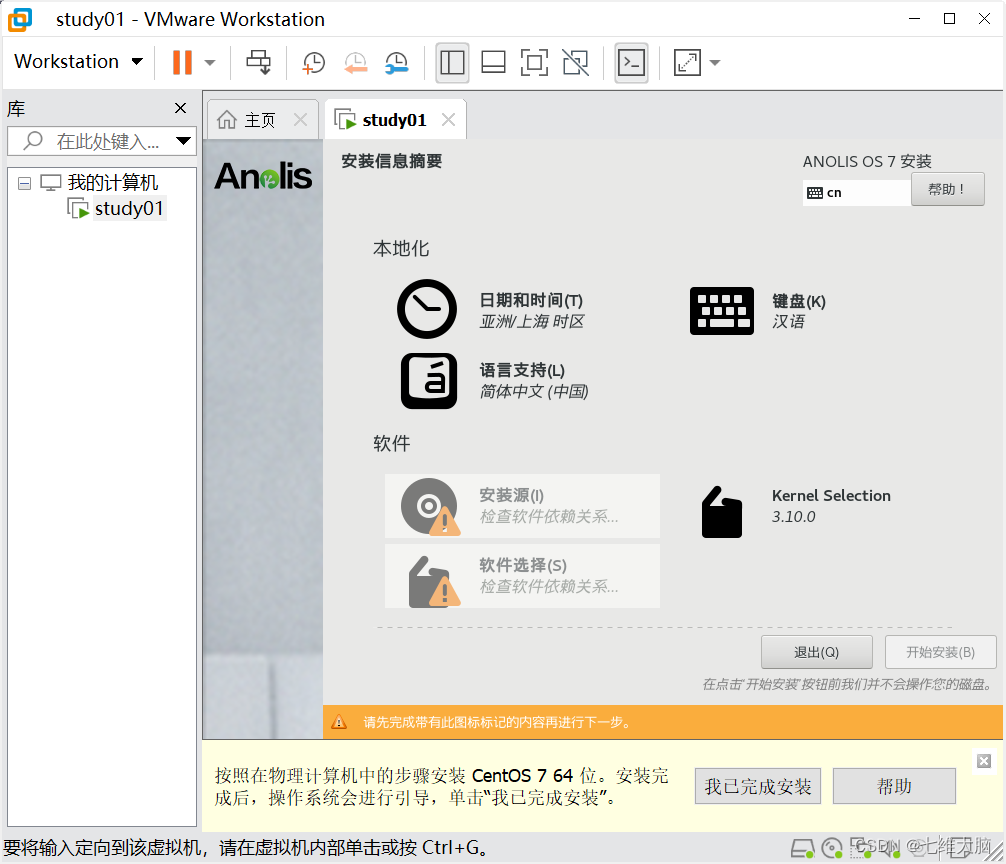1006x864 pixels.
Task: Open Installation Source disc icon
Action: coord(430,507)
